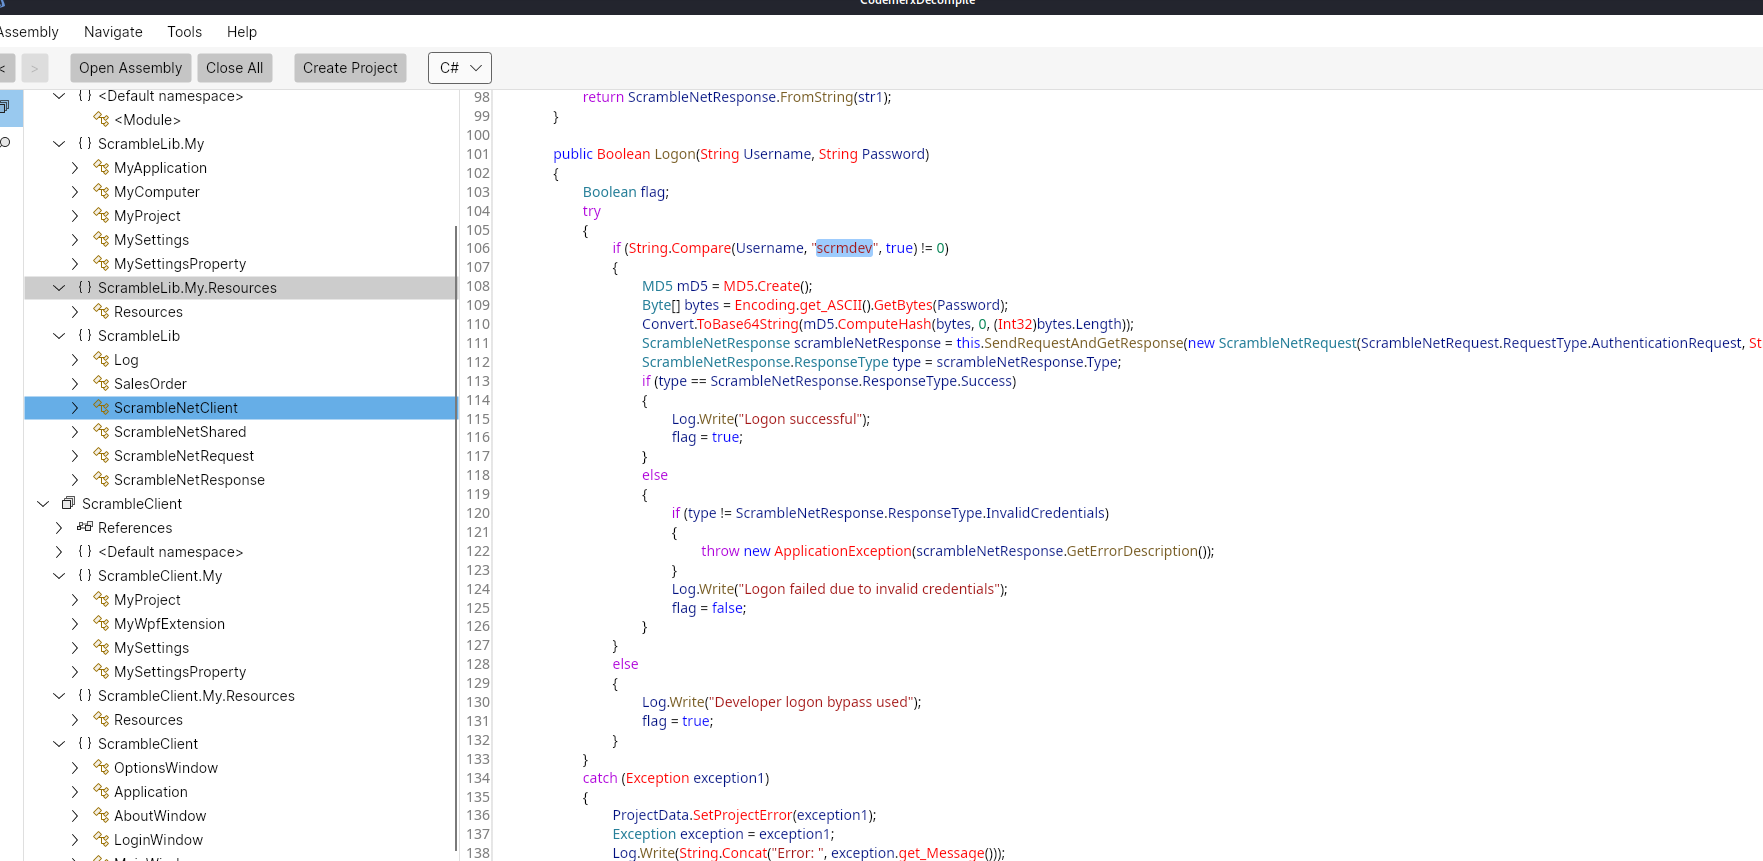
Task: Expand the MyWpfExtension node
Action: 75,623
